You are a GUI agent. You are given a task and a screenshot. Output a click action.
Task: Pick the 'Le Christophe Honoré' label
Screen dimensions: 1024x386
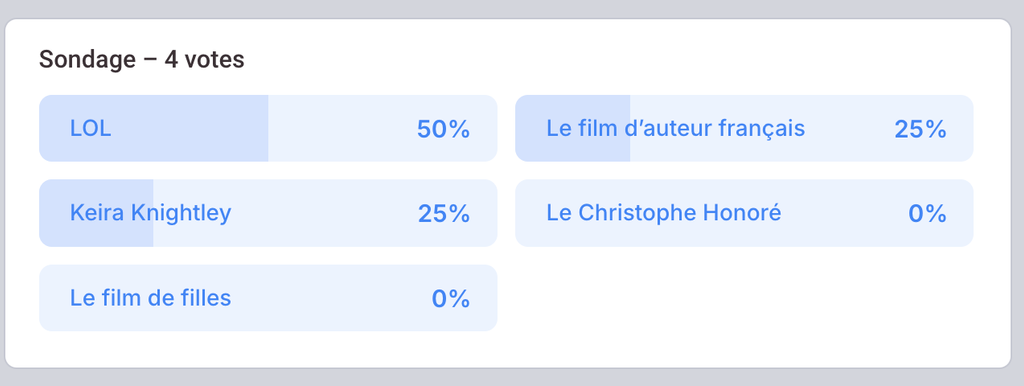(664, 213)
